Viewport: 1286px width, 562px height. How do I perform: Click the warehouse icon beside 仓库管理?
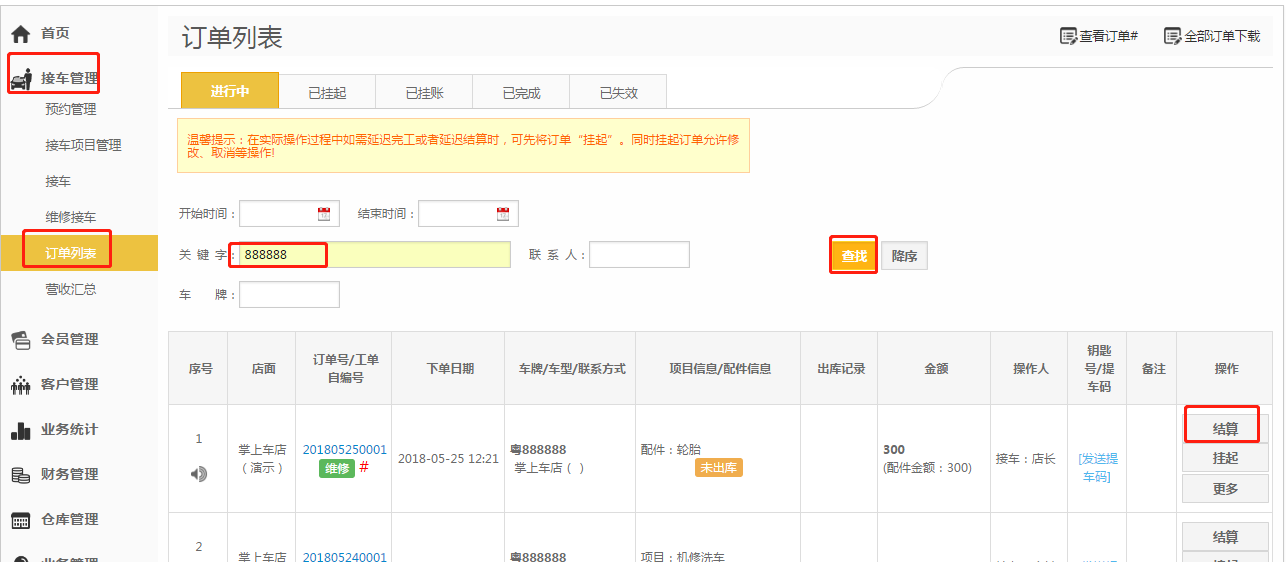pos(20,520)
